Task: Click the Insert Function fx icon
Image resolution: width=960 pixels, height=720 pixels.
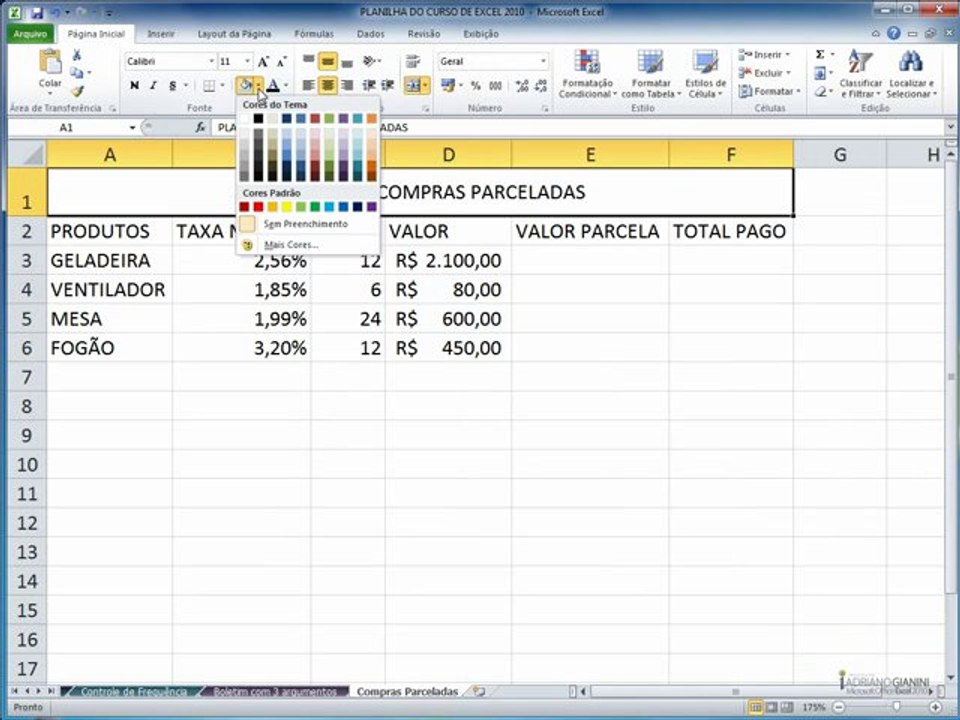Action: [x=200, y=127]
